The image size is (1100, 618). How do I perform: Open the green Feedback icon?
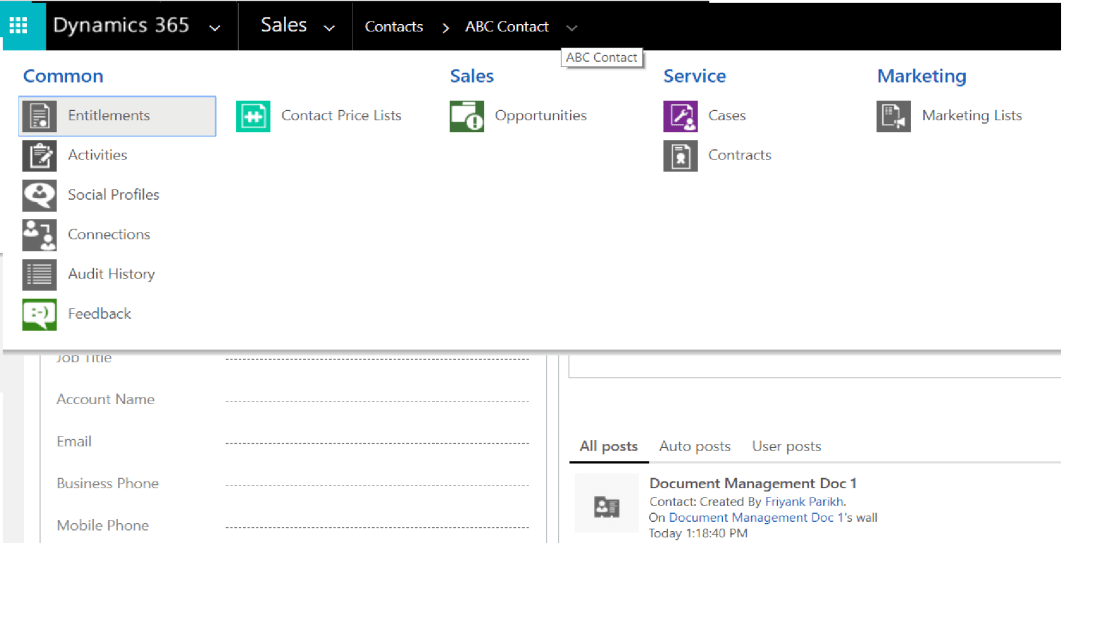pos(40,314)
